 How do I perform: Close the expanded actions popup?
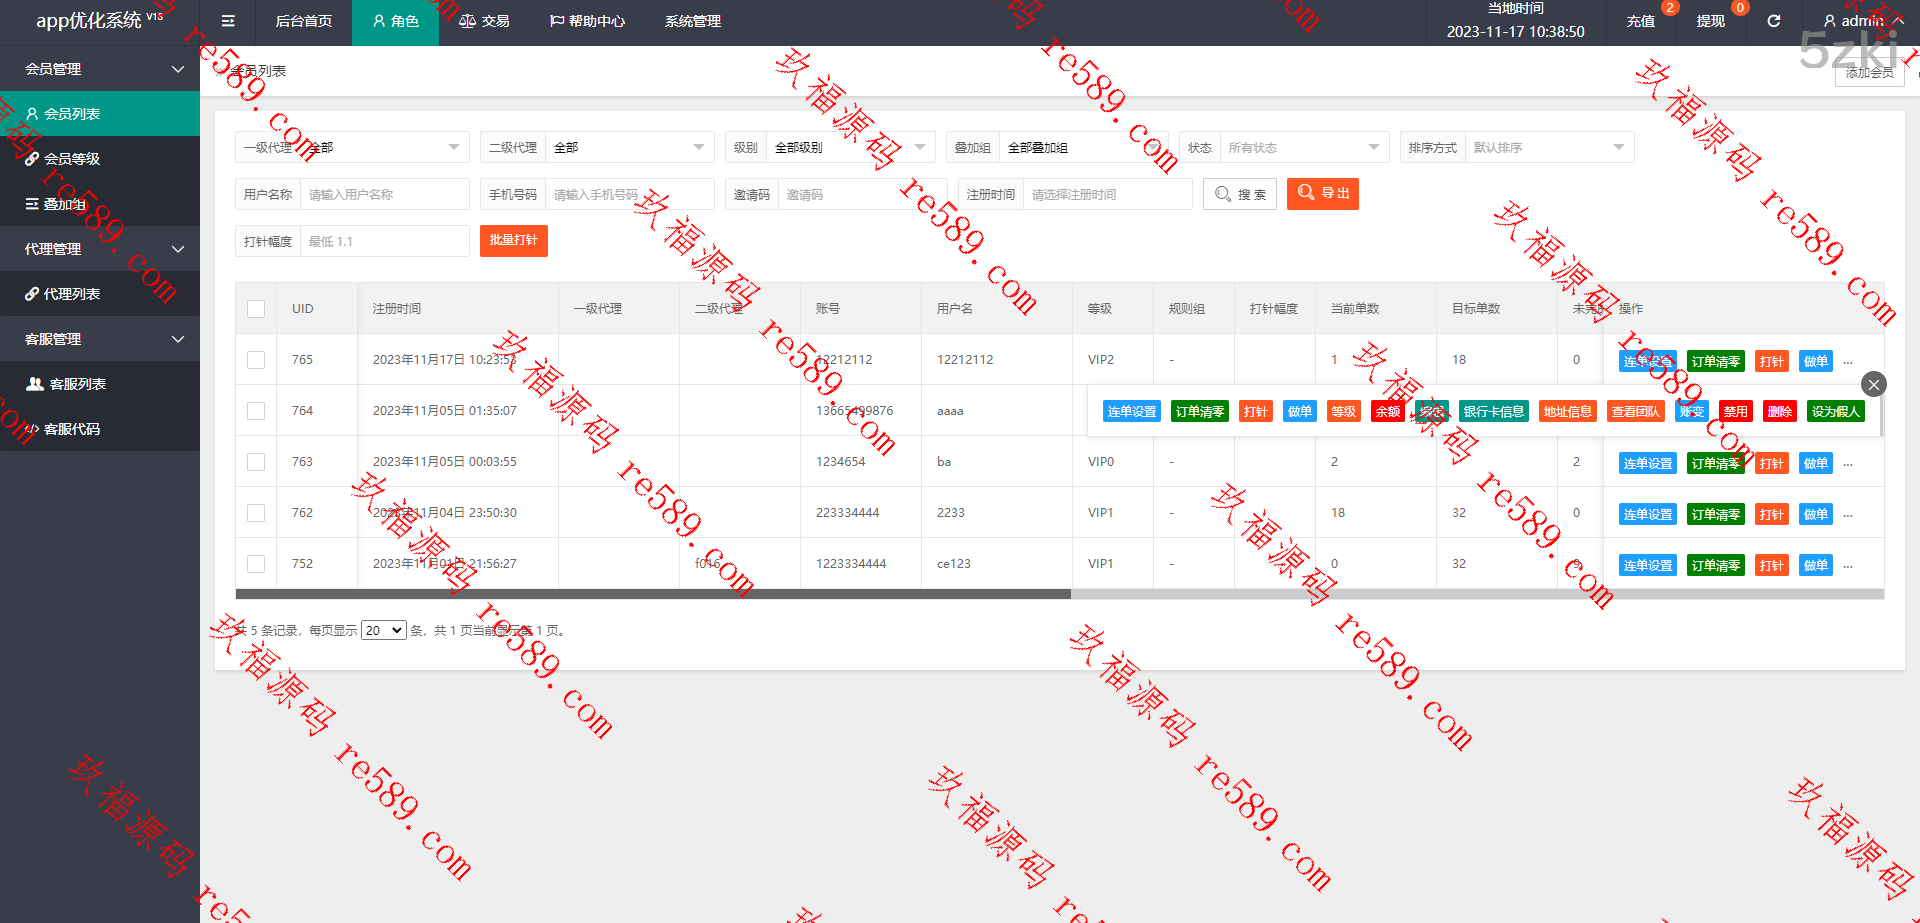click(1873, 384)
